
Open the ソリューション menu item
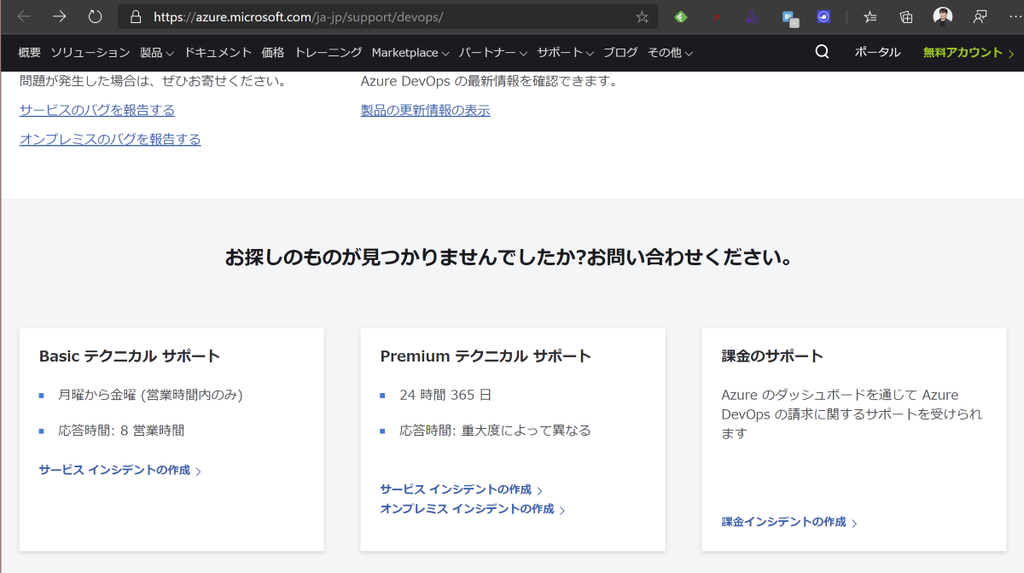pos(90,52)
